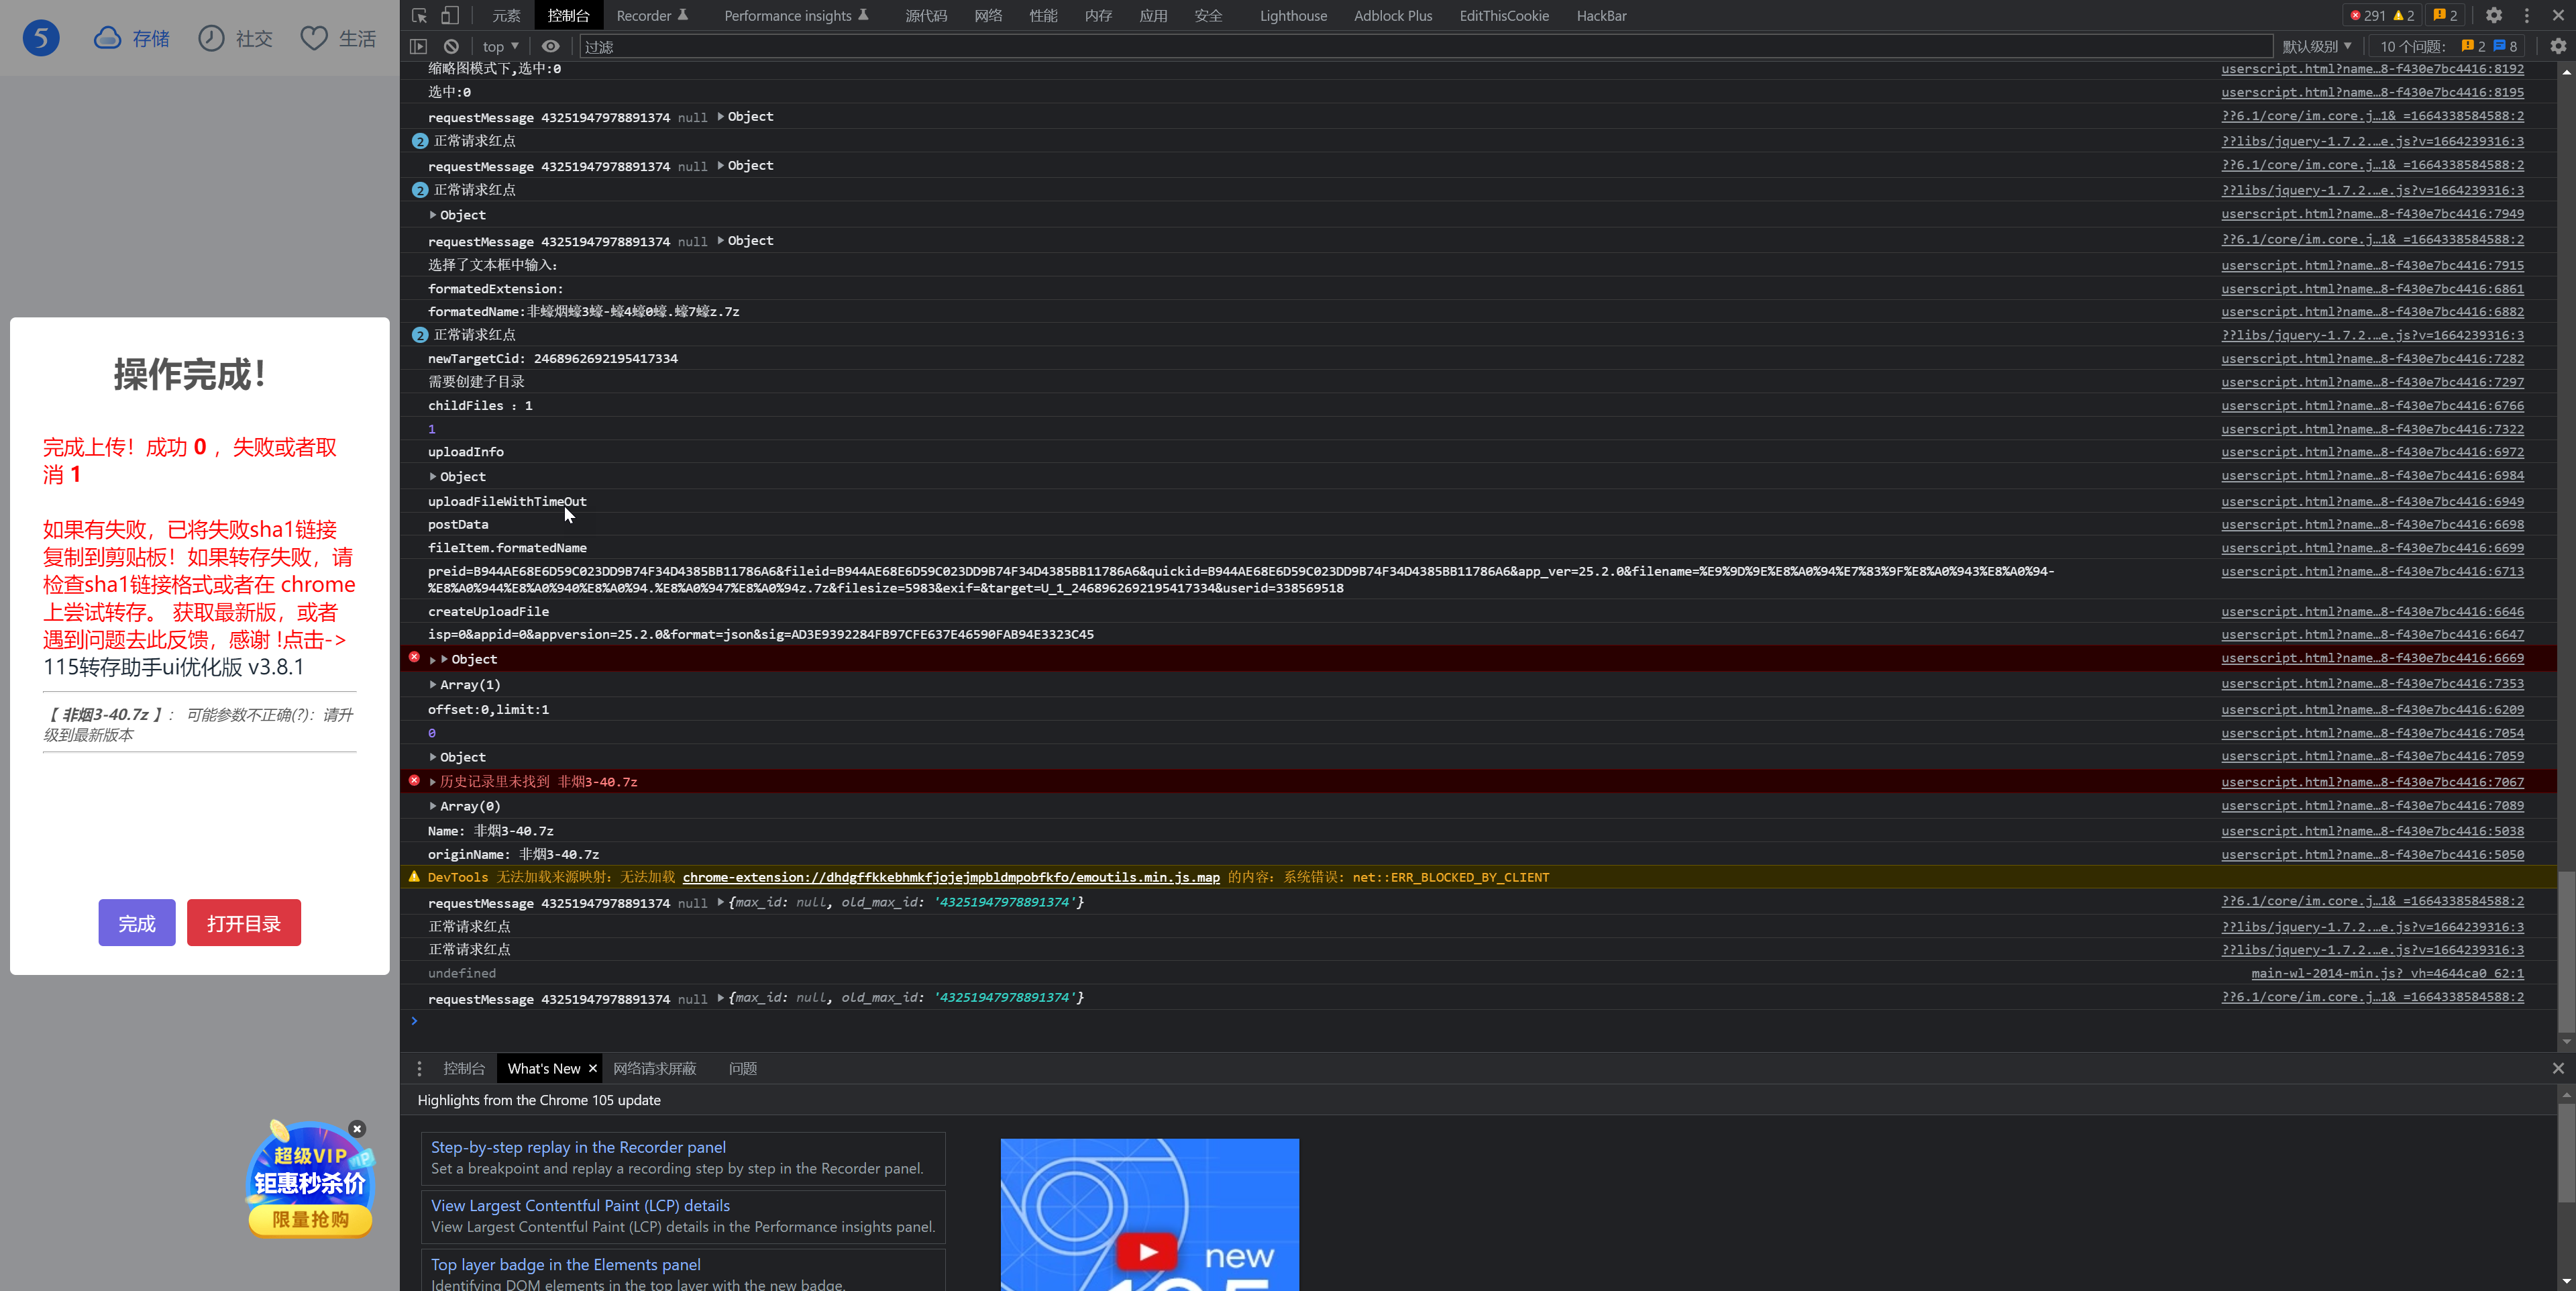Click the clear console icon

pos(451,46)
